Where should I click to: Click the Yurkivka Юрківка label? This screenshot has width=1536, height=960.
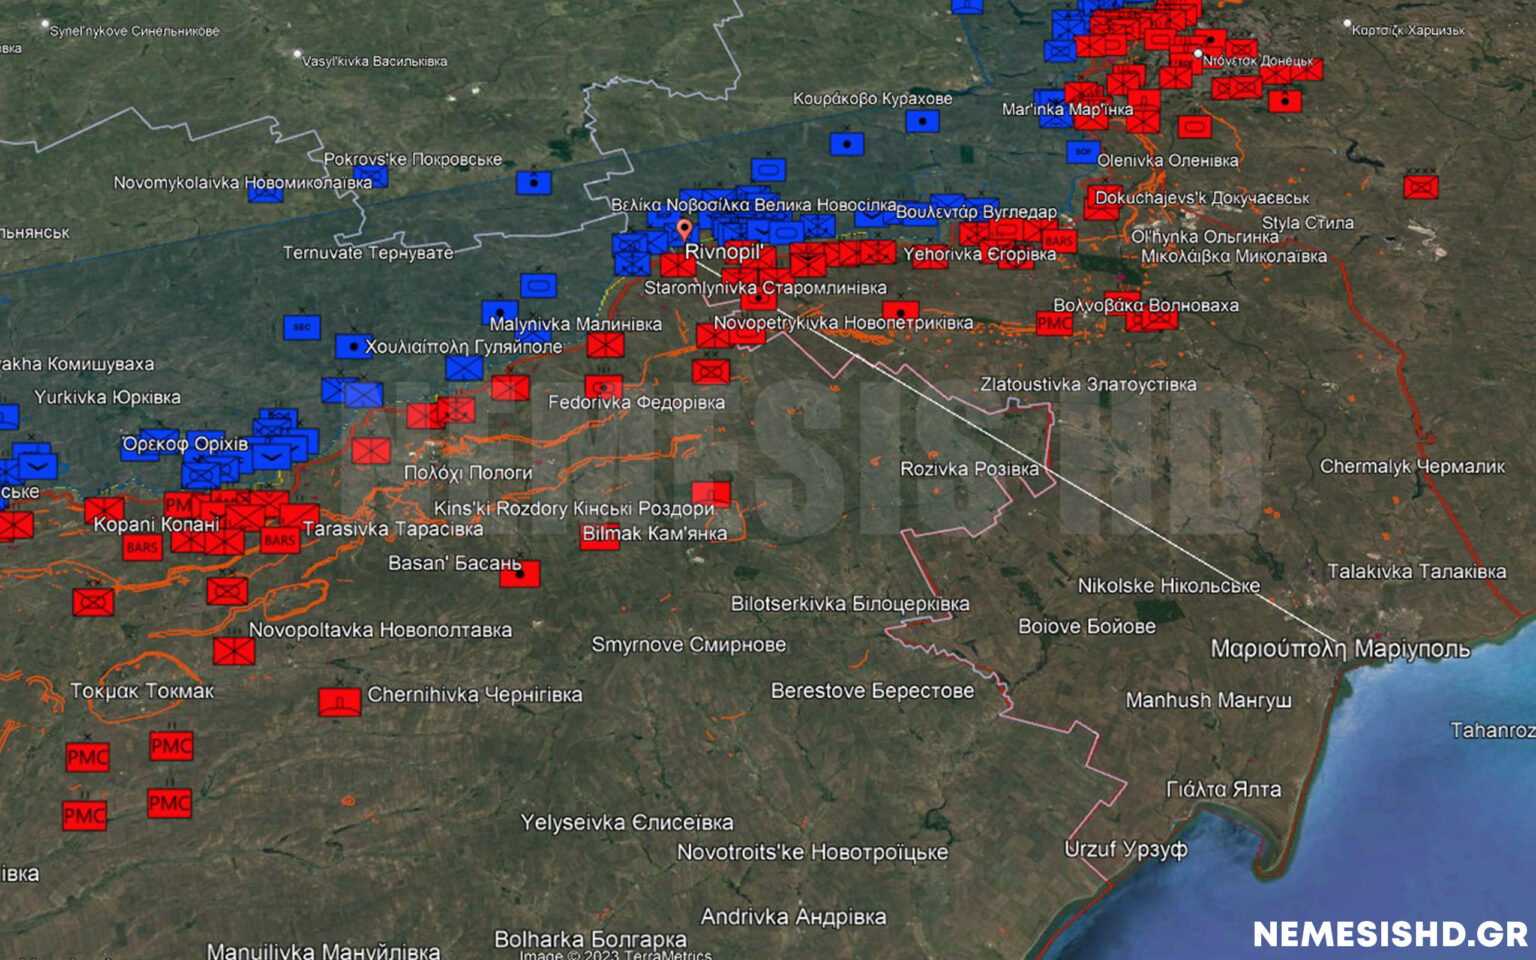pyautogui.click(x=108, y=397)
